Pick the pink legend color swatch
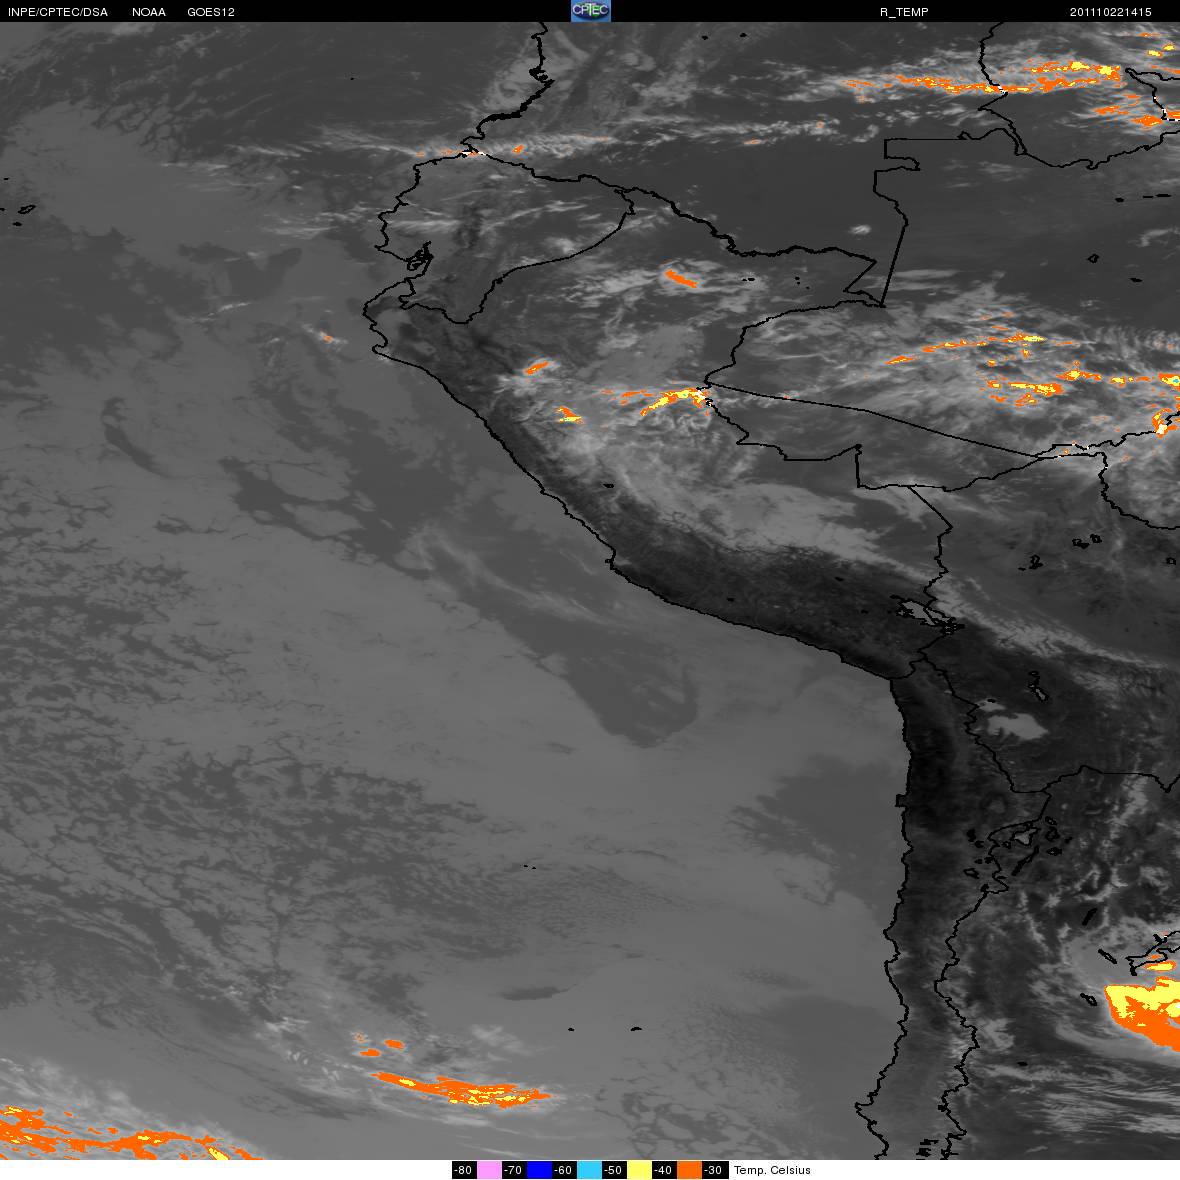1180x1180 pixels. 489,1170
